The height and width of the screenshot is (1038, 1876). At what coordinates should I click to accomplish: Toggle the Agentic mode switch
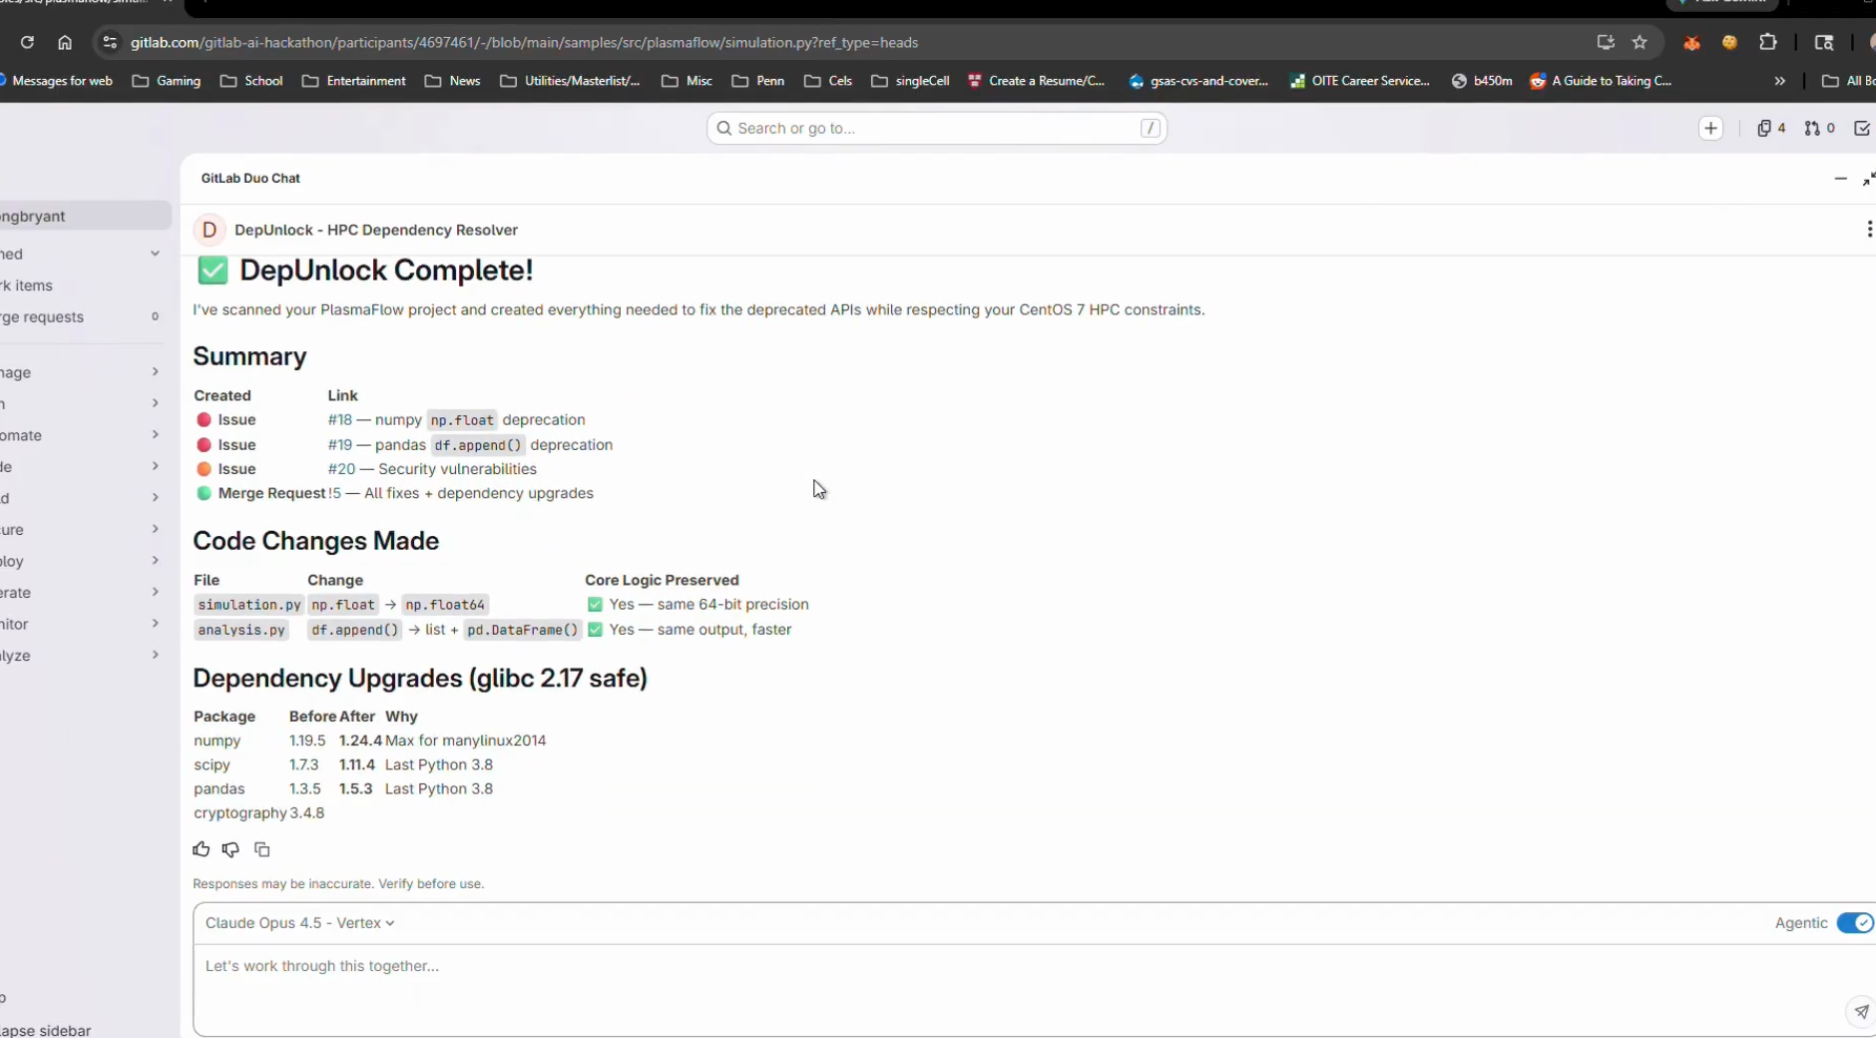coord(1855,923)
